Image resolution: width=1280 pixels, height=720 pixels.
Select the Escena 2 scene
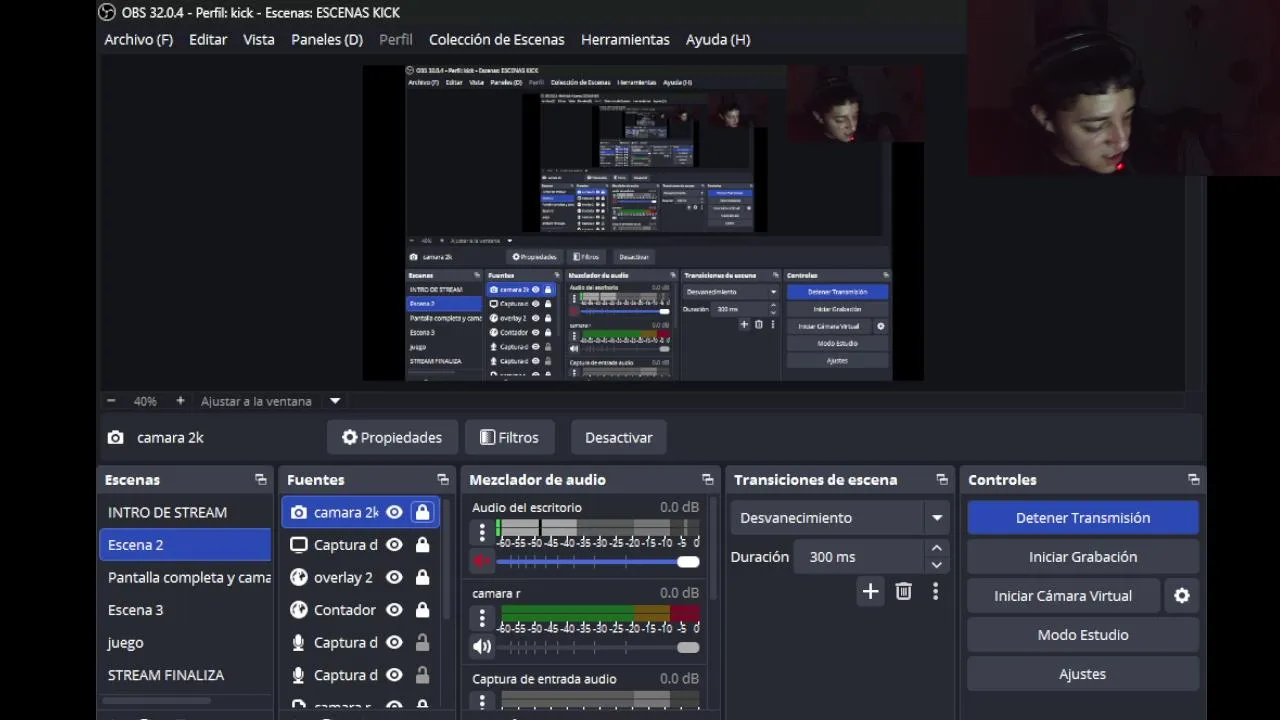pos(185,545)
